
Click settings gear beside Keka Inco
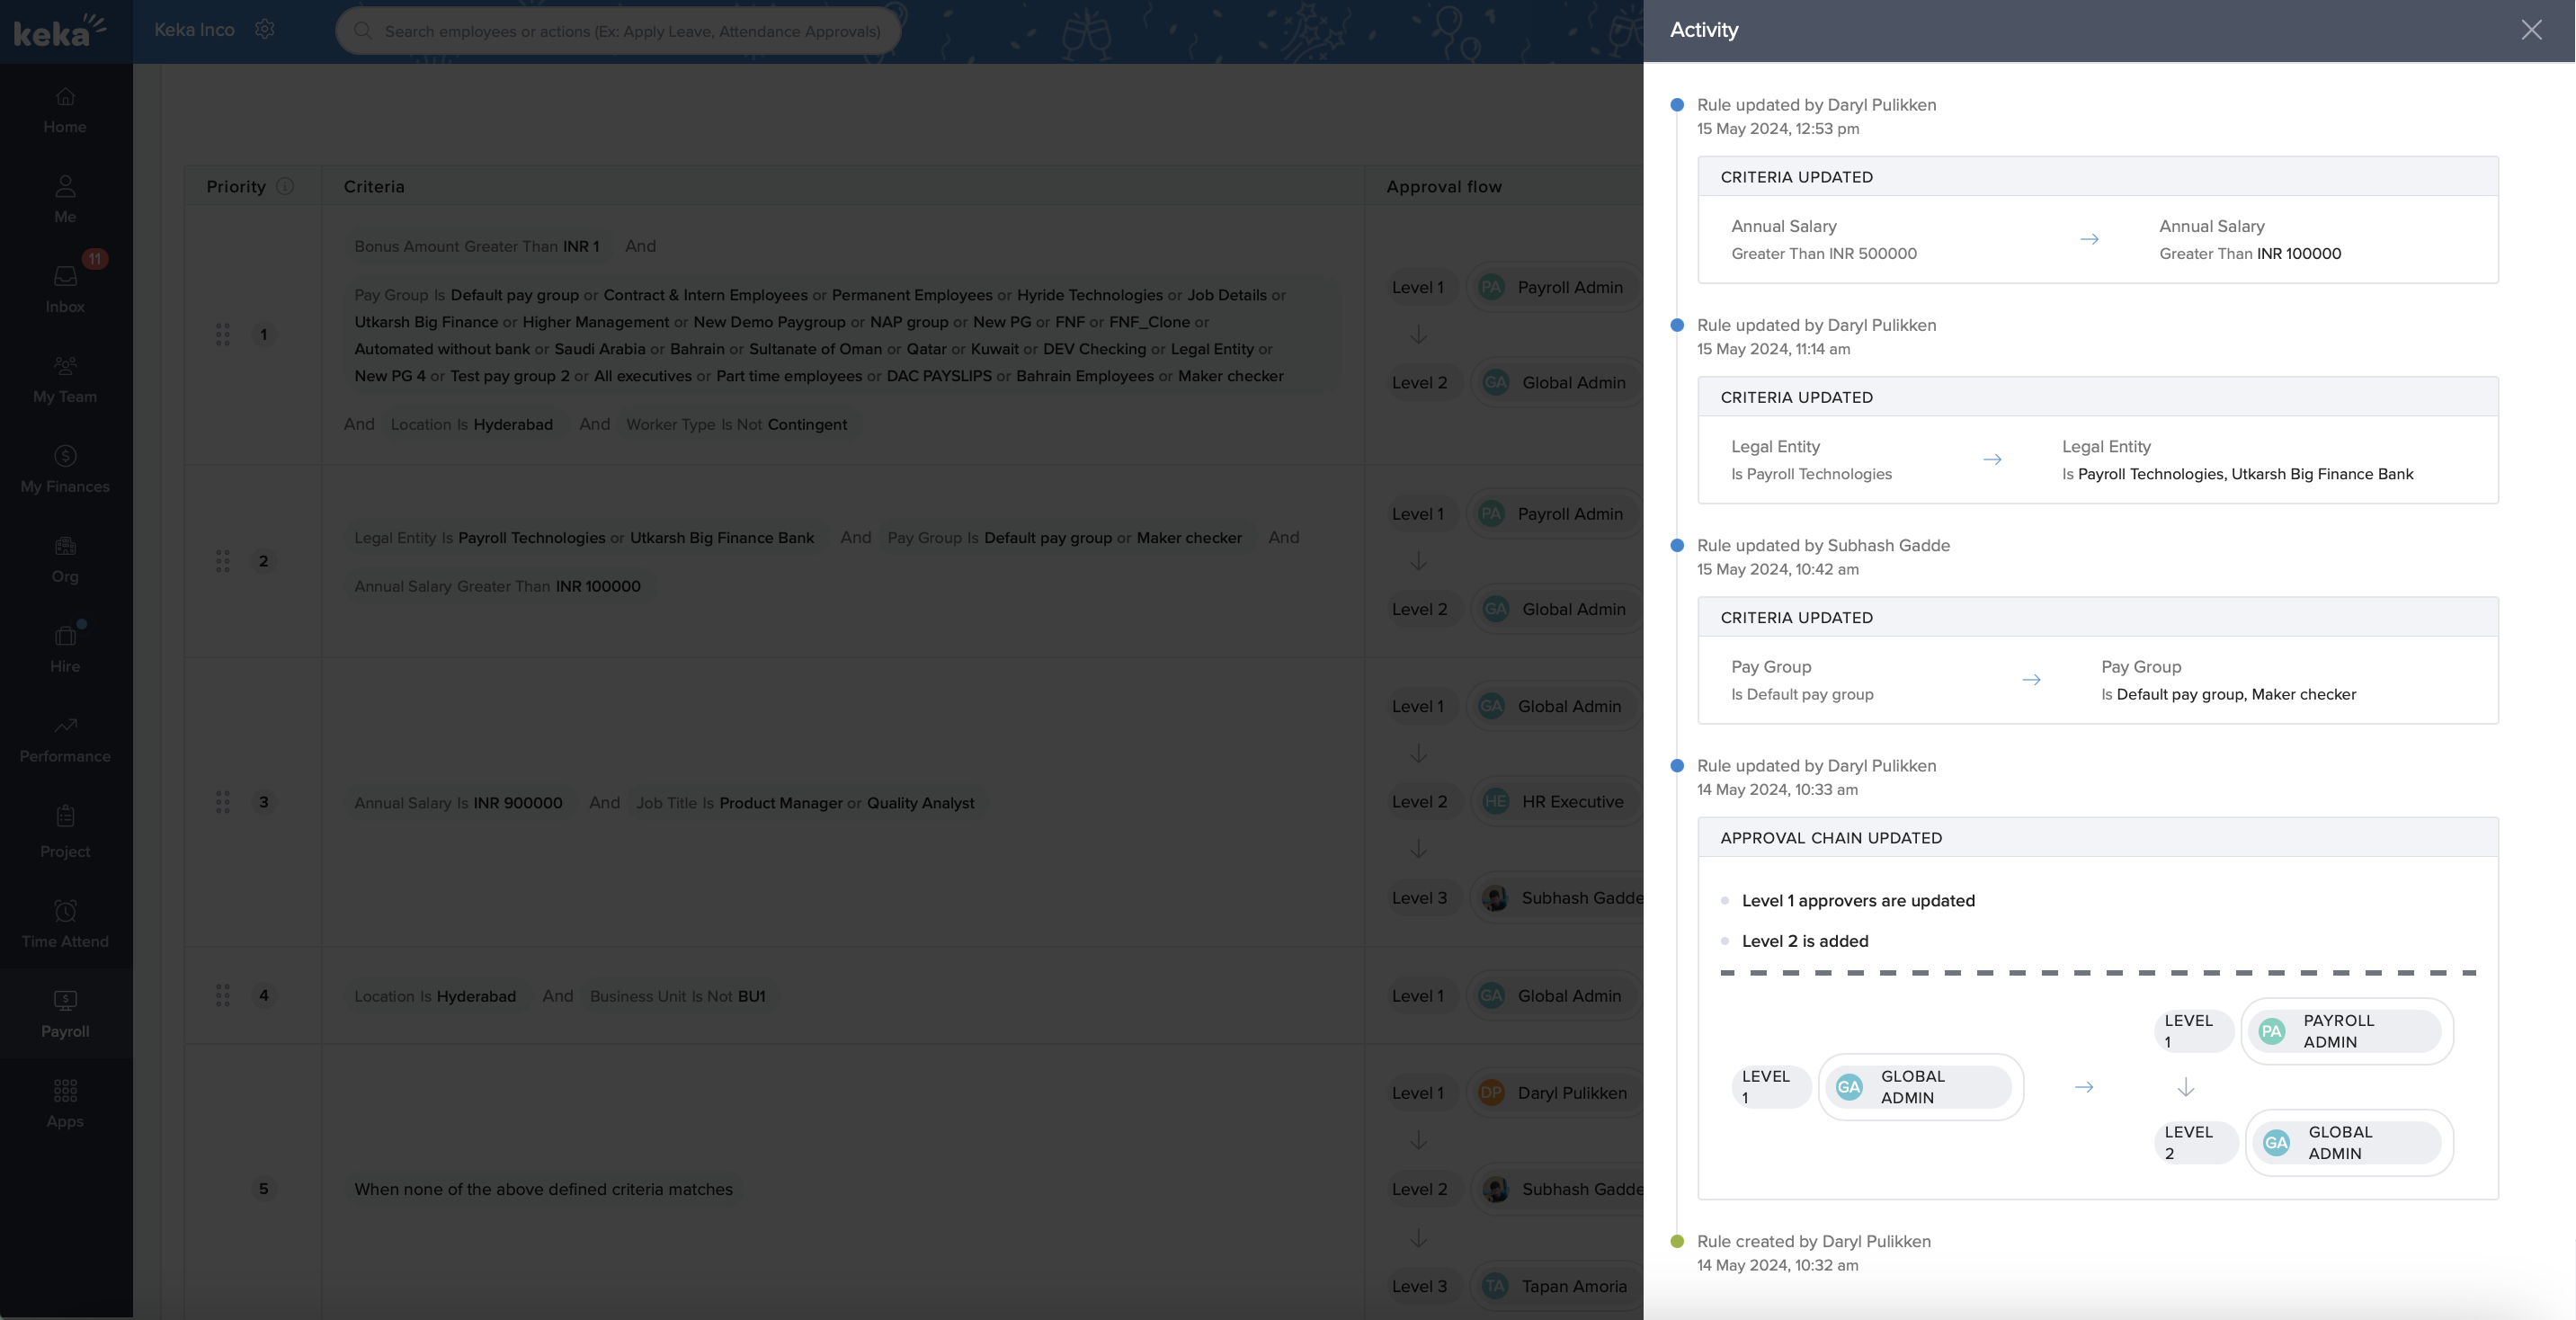click(x=264, y=30)
